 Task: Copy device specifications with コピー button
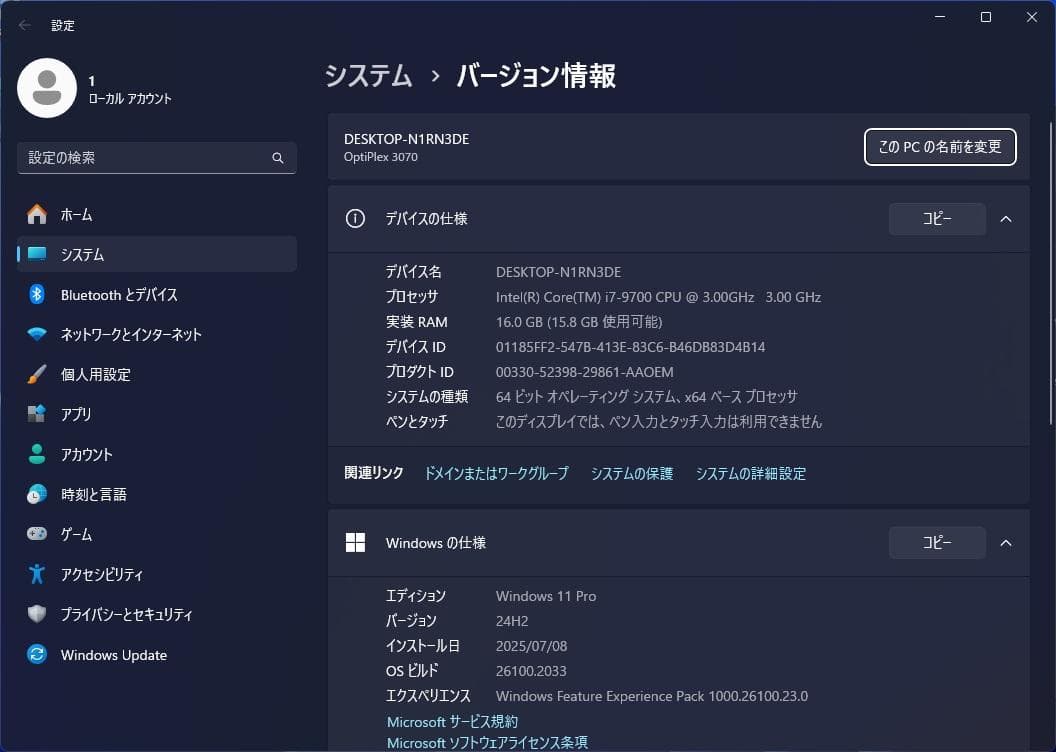(936, 218)
